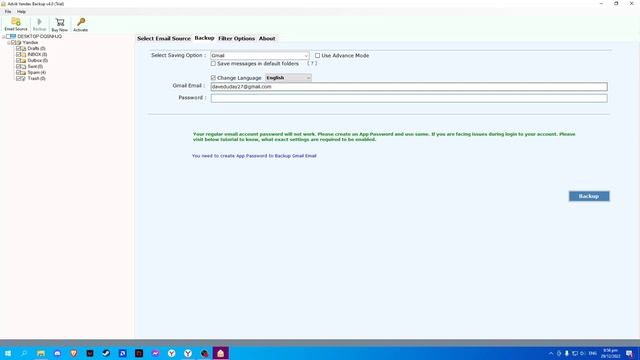
Task: Click the Trash folder icon
Action: 23,78
